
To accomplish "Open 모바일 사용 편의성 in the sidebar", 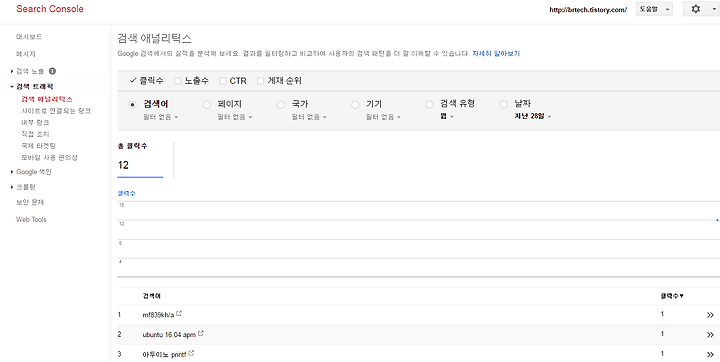I will click(x=50, y=158).
